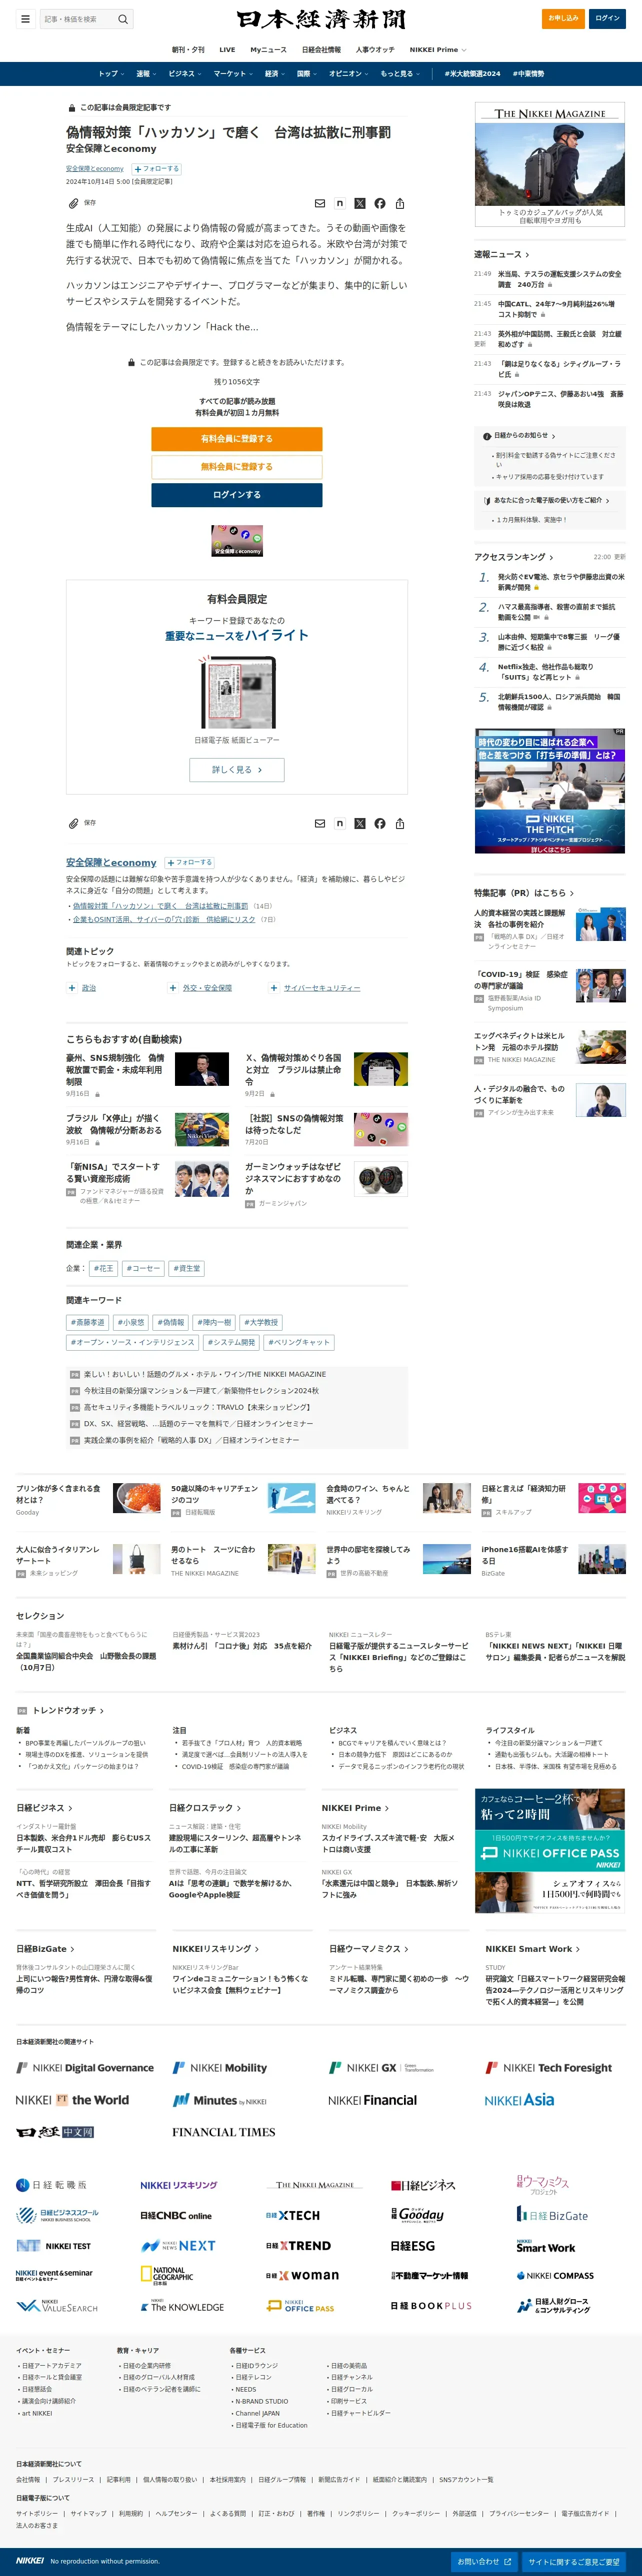The image size is (642, 2576).
Task: Open Myニュース menu item
Action: pyautogui.click(x=268, y=49)
